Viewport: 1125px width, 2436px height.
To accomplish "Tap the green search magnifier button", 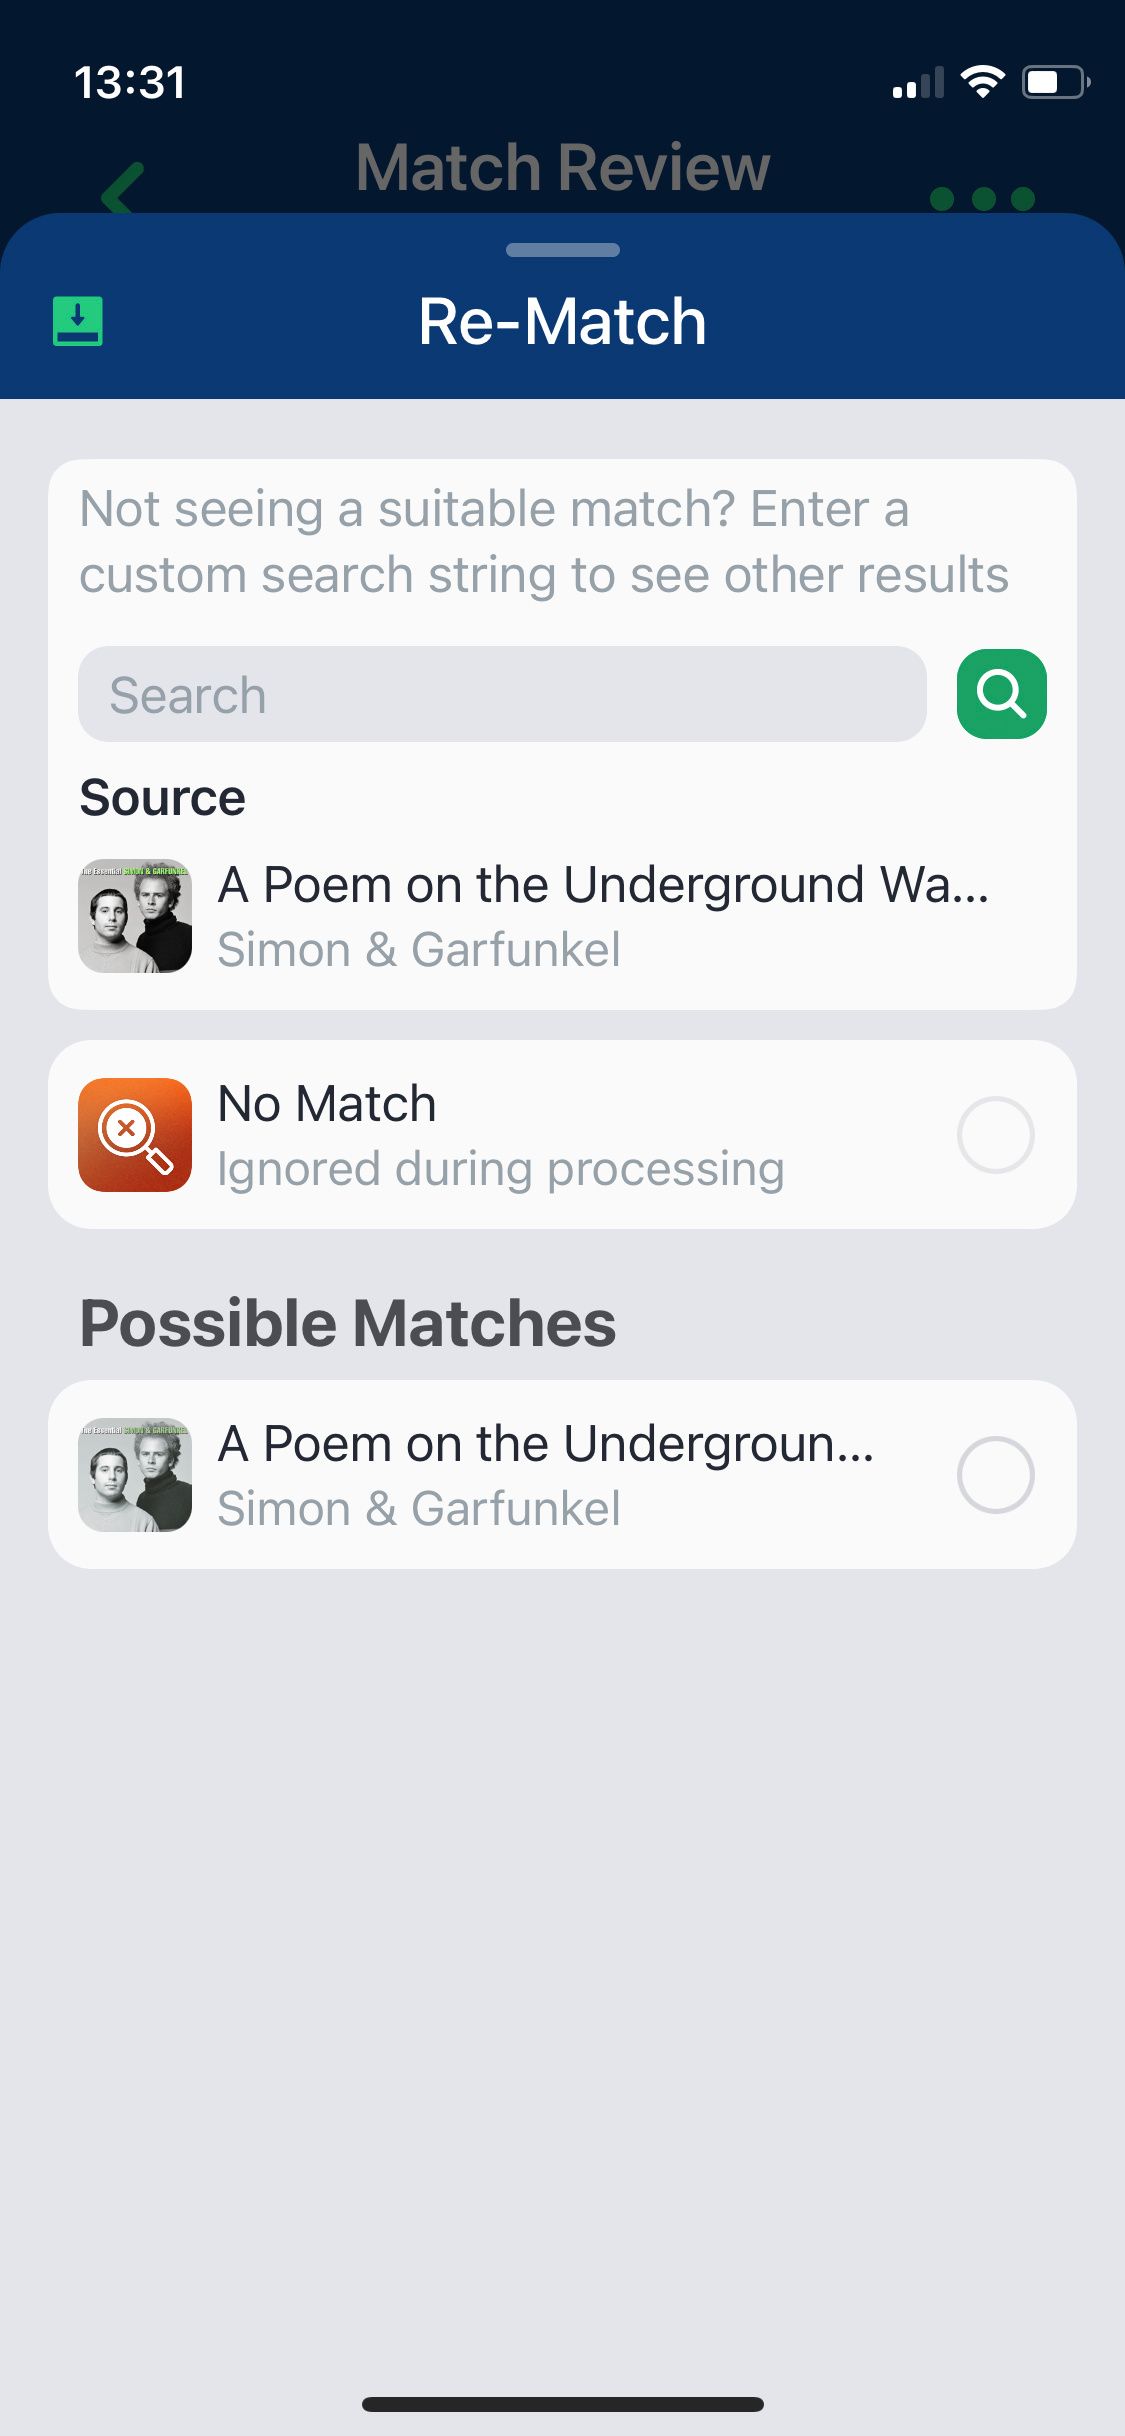I will coord(1001,694).
